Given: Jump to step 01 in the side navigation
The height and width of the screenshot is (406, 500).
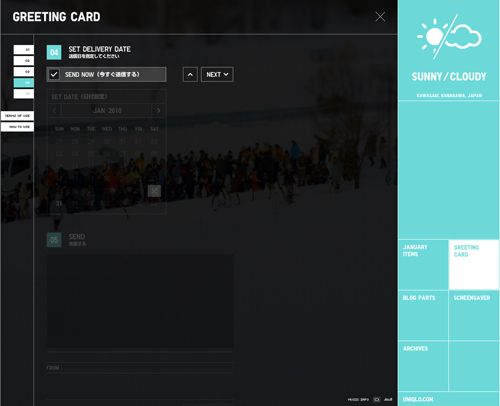Looking at the screenshot, I should (x=24, y=49).
